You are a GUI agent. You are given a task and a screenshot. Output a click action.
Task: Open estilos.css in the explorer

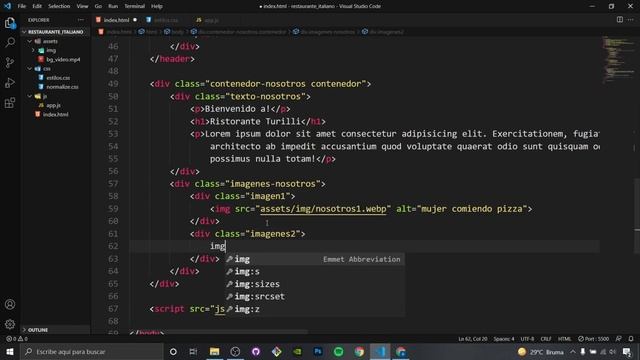pyautogui.click(x=58, y=78)
